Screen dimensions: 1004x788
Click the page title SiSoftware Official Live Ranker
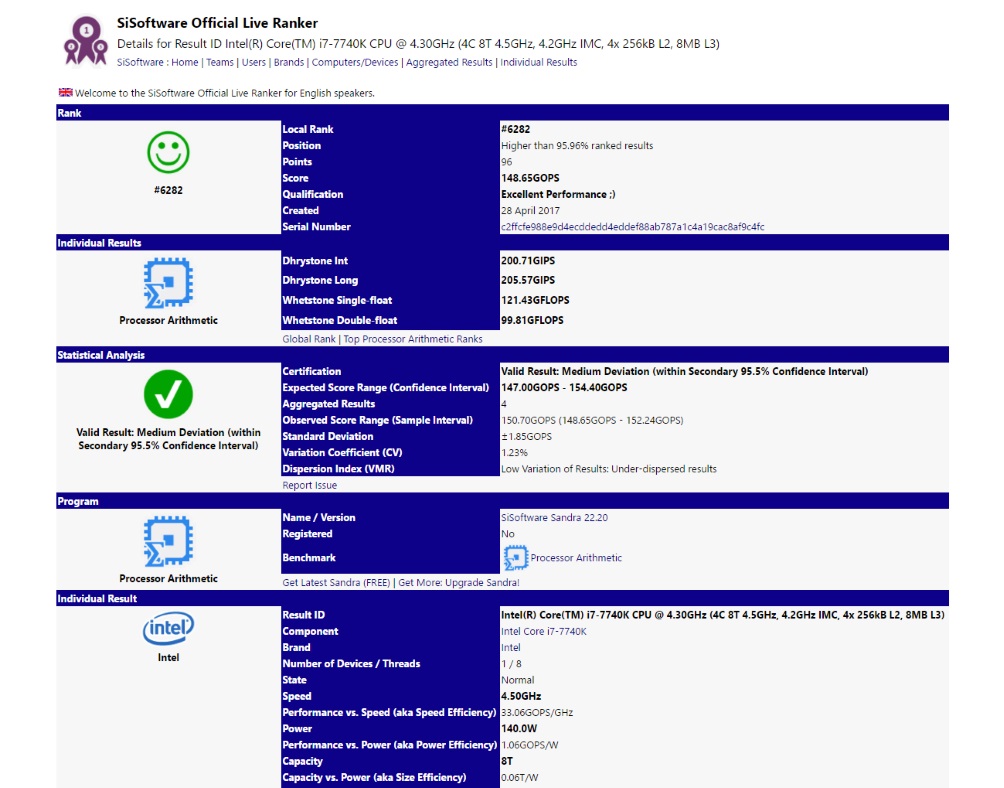pos(217,23)
